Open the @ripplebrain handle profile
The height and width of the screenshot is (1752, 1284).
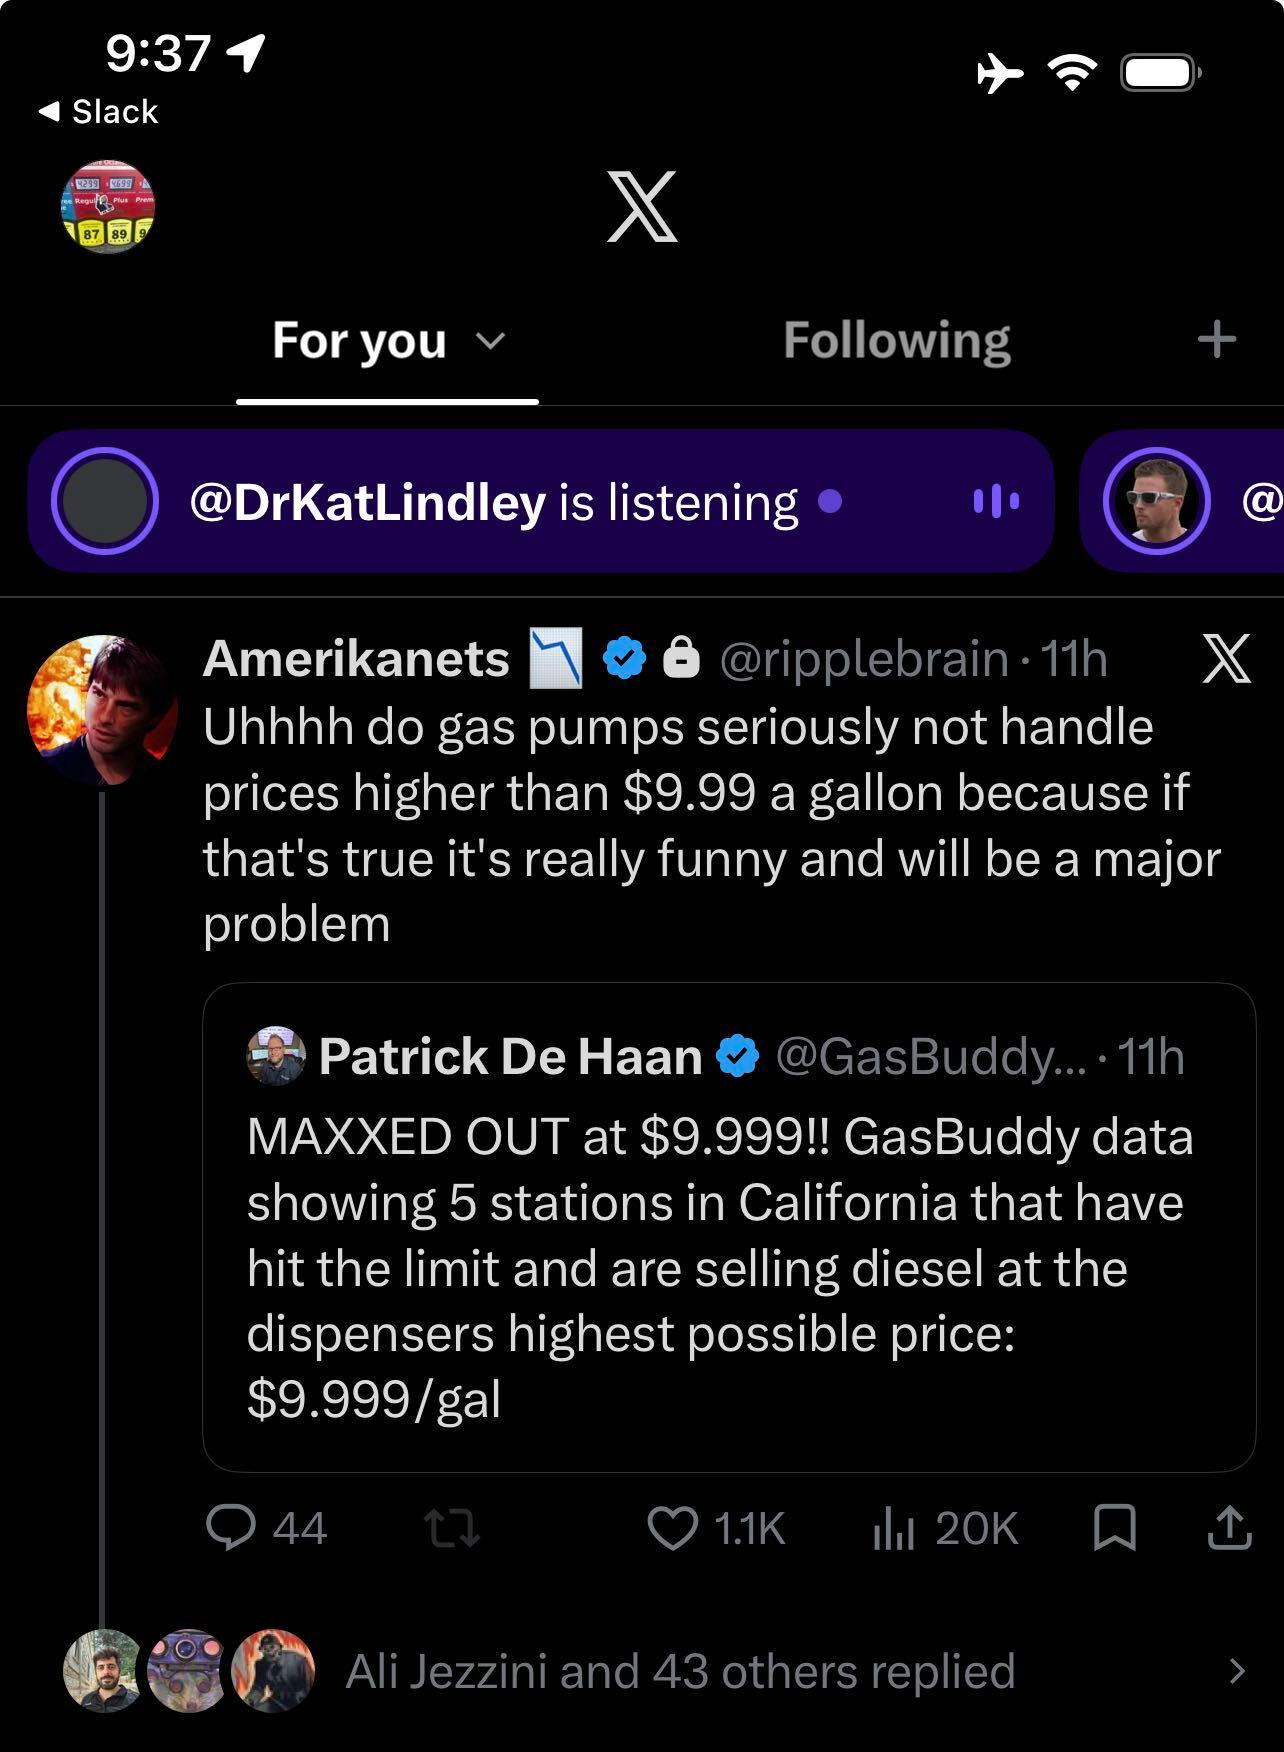[x=863, y=659]
